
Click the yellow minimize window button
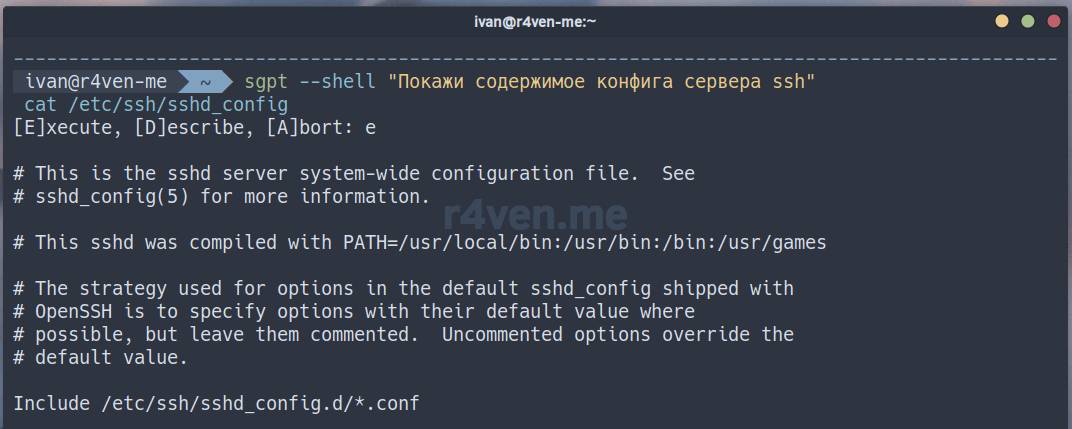[1002, 21]
